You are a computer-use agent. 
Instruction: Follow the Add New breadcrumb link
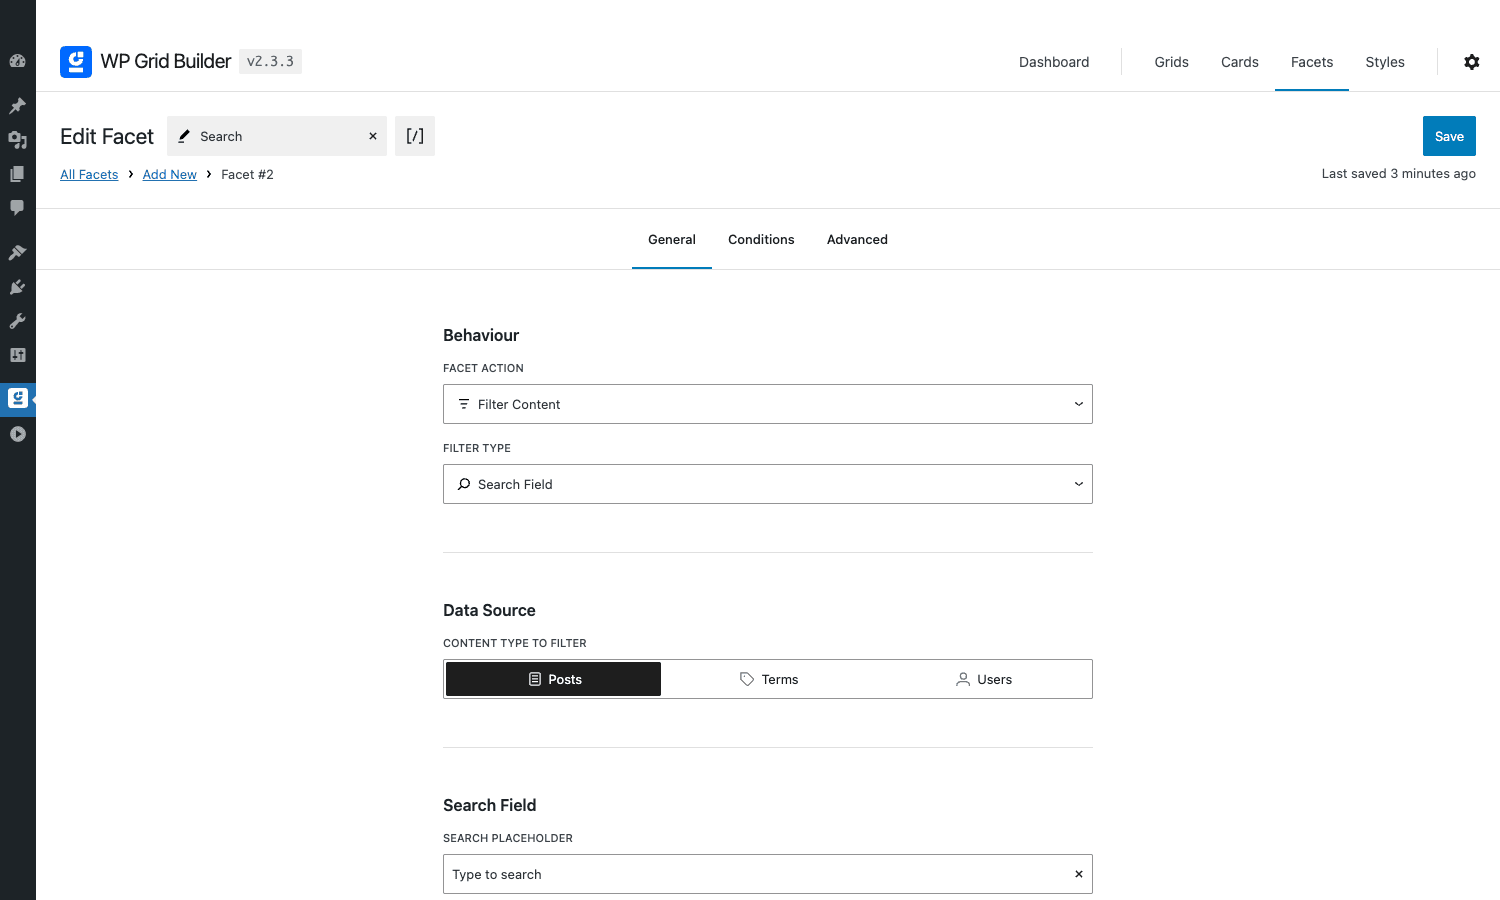point(170,174)
